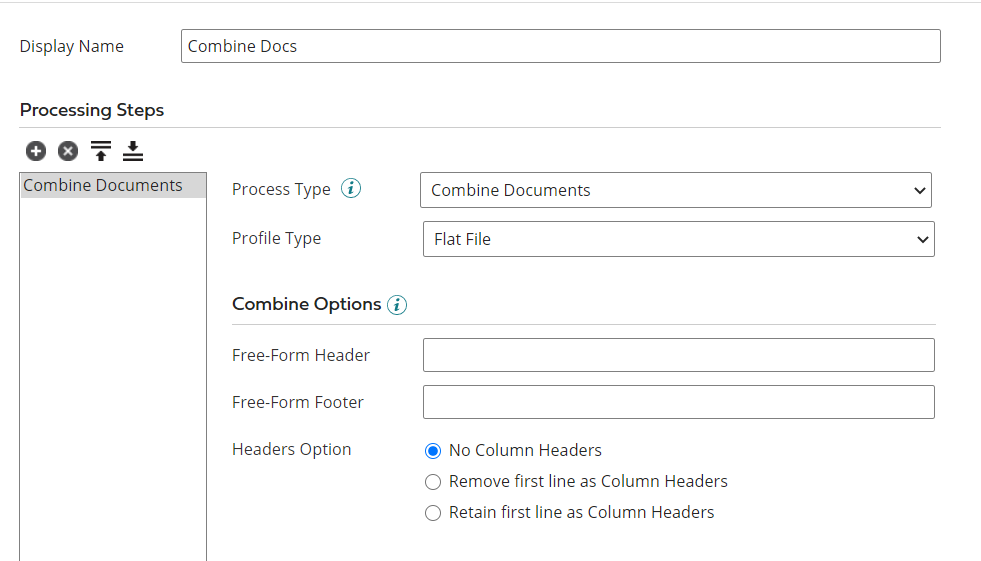Enable Retain first line as Column Headers
Viewport: 981px width, 561px height.
[x=433, y=513]
